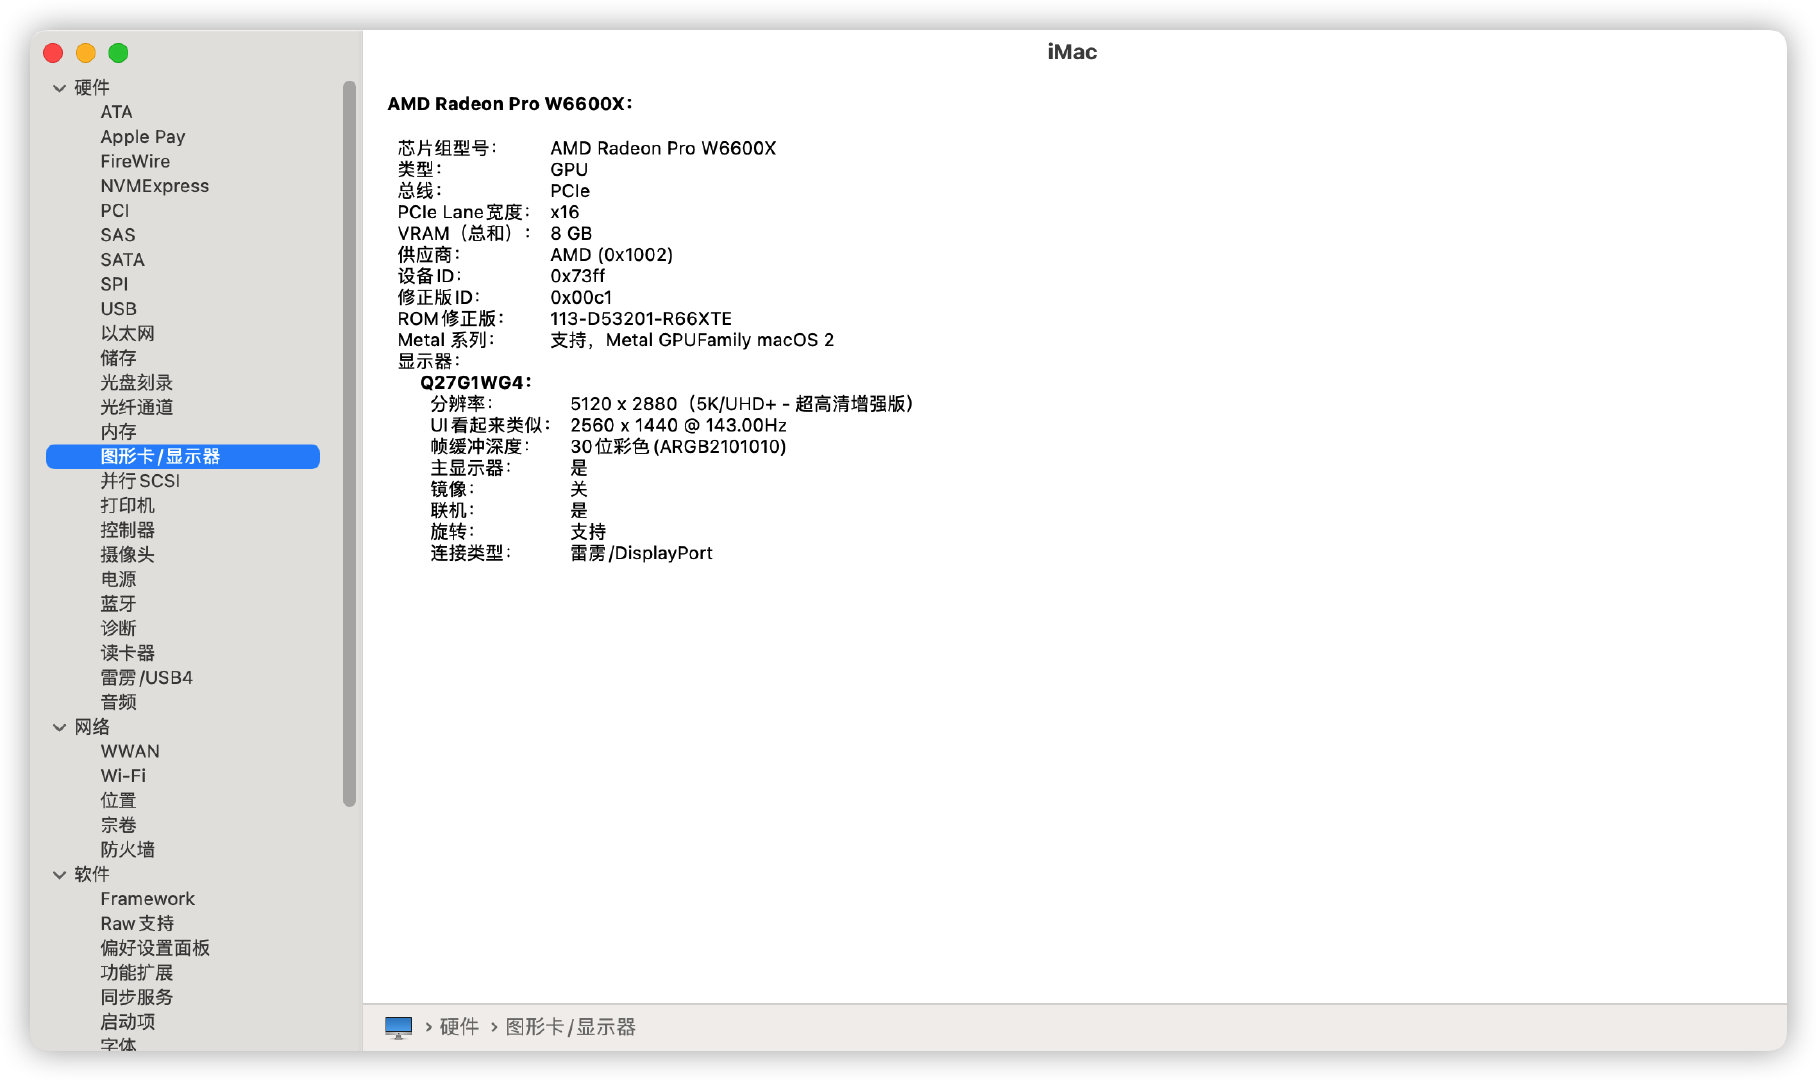Open NVMExpress in the sidebar
This screenshot has height=1080, width=1816.
[x=154, y=186]
